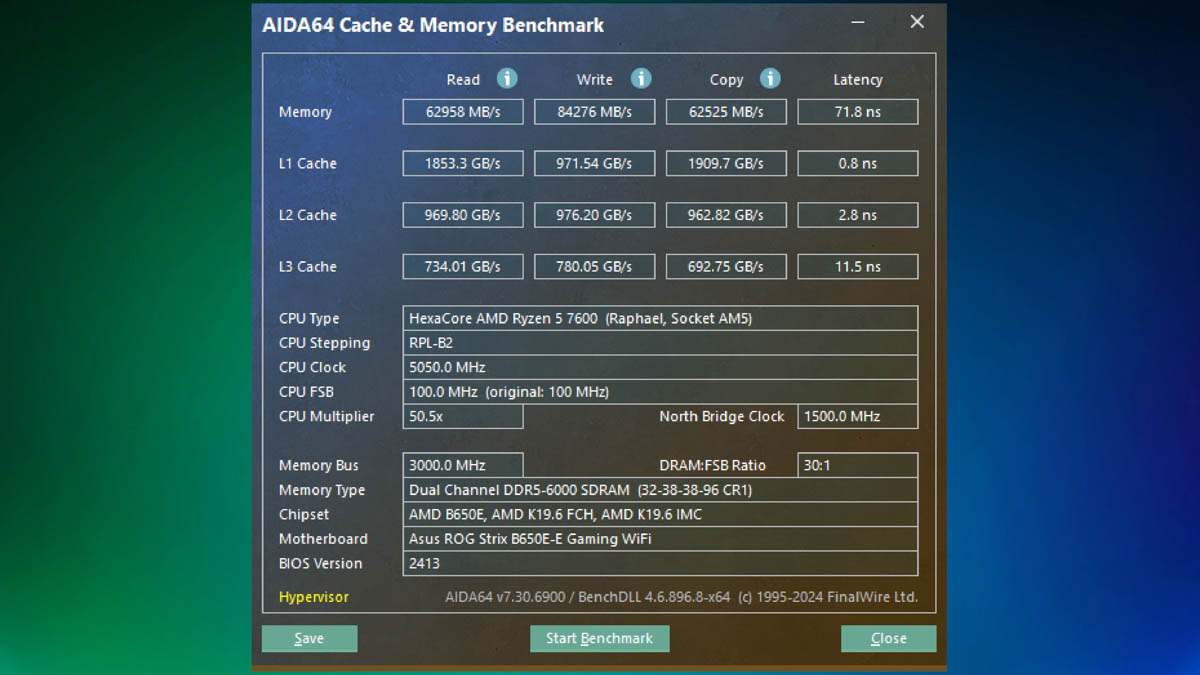The height and width of the screenshot is (675, 1200).
Task: Click the Latency column header
Action: coord(858,79)
